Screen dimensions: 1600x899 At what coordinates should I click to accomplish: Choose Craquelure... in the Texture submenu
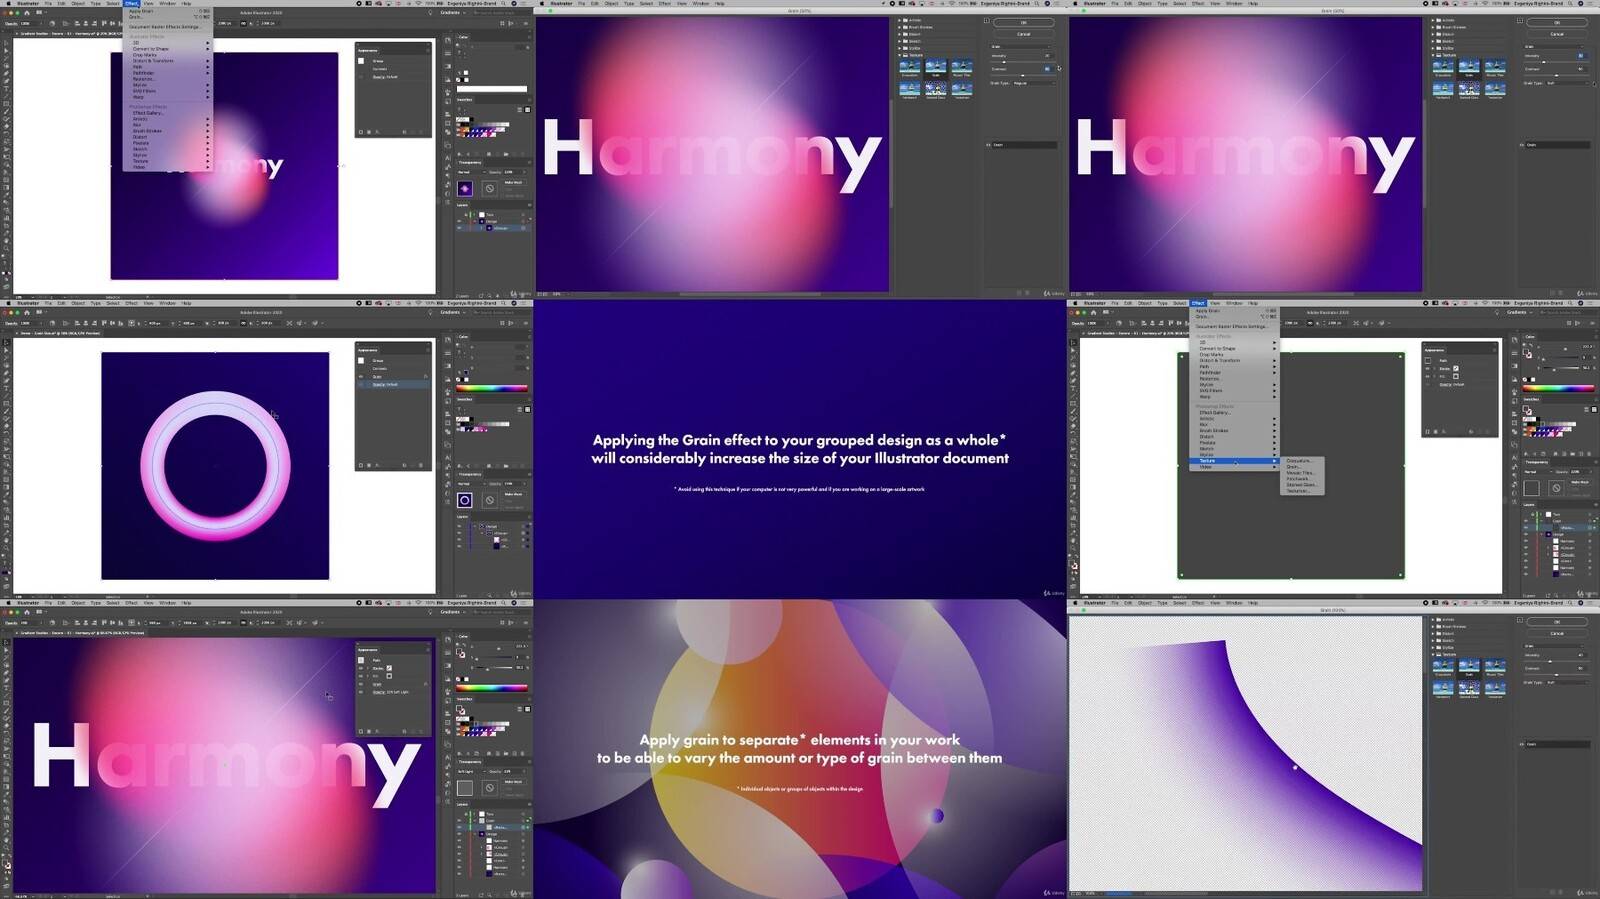coord(1298,460)
